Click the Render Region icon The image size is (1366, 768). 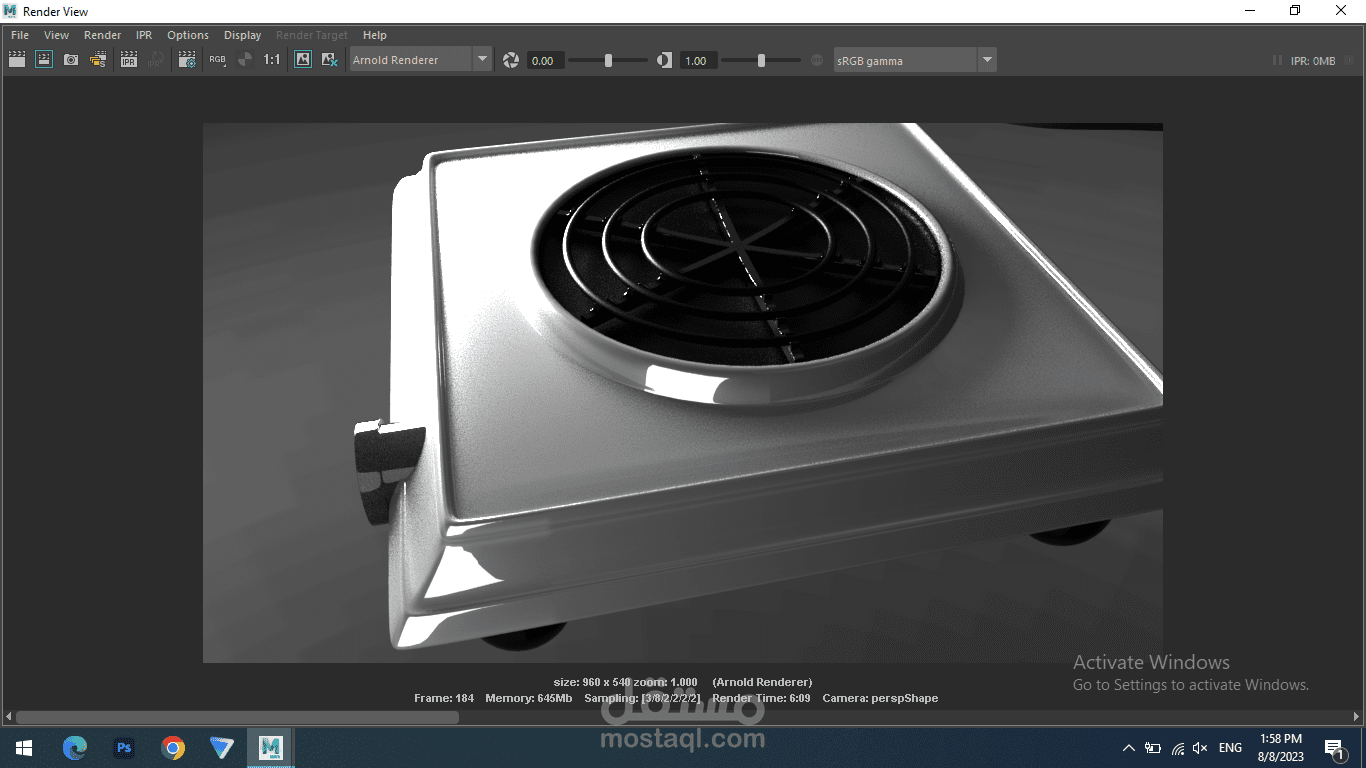[44, 60]
